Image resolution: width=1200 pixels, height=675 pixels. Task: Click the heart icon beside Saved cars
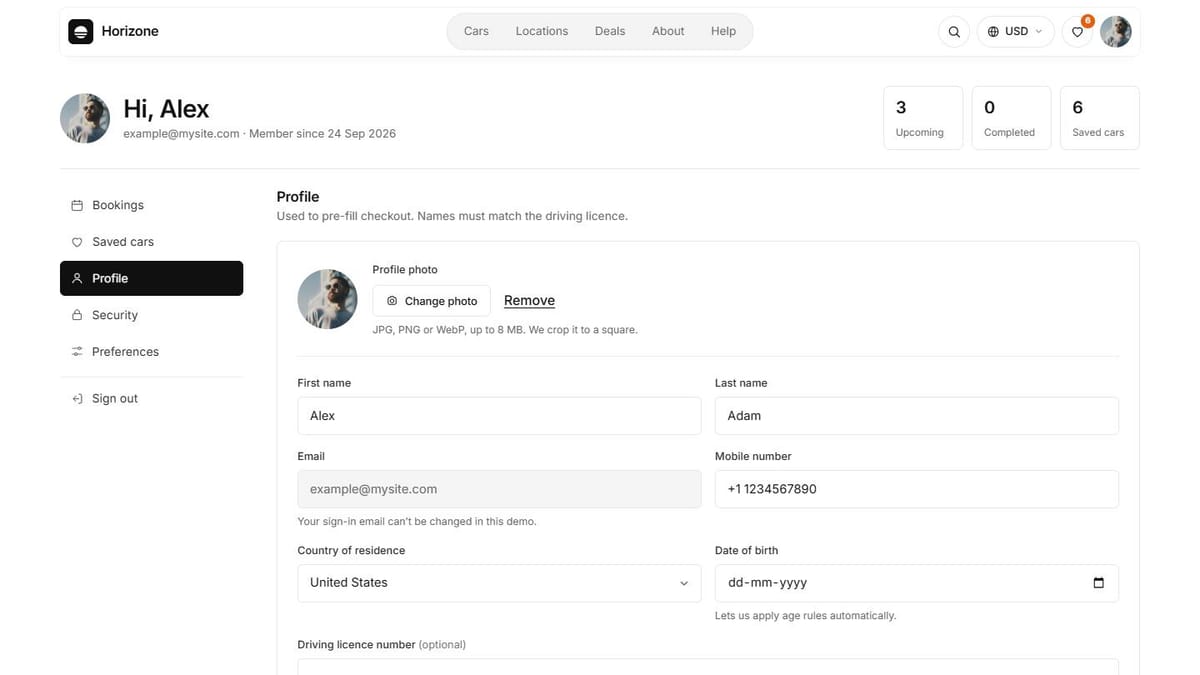tap(77, 242)
